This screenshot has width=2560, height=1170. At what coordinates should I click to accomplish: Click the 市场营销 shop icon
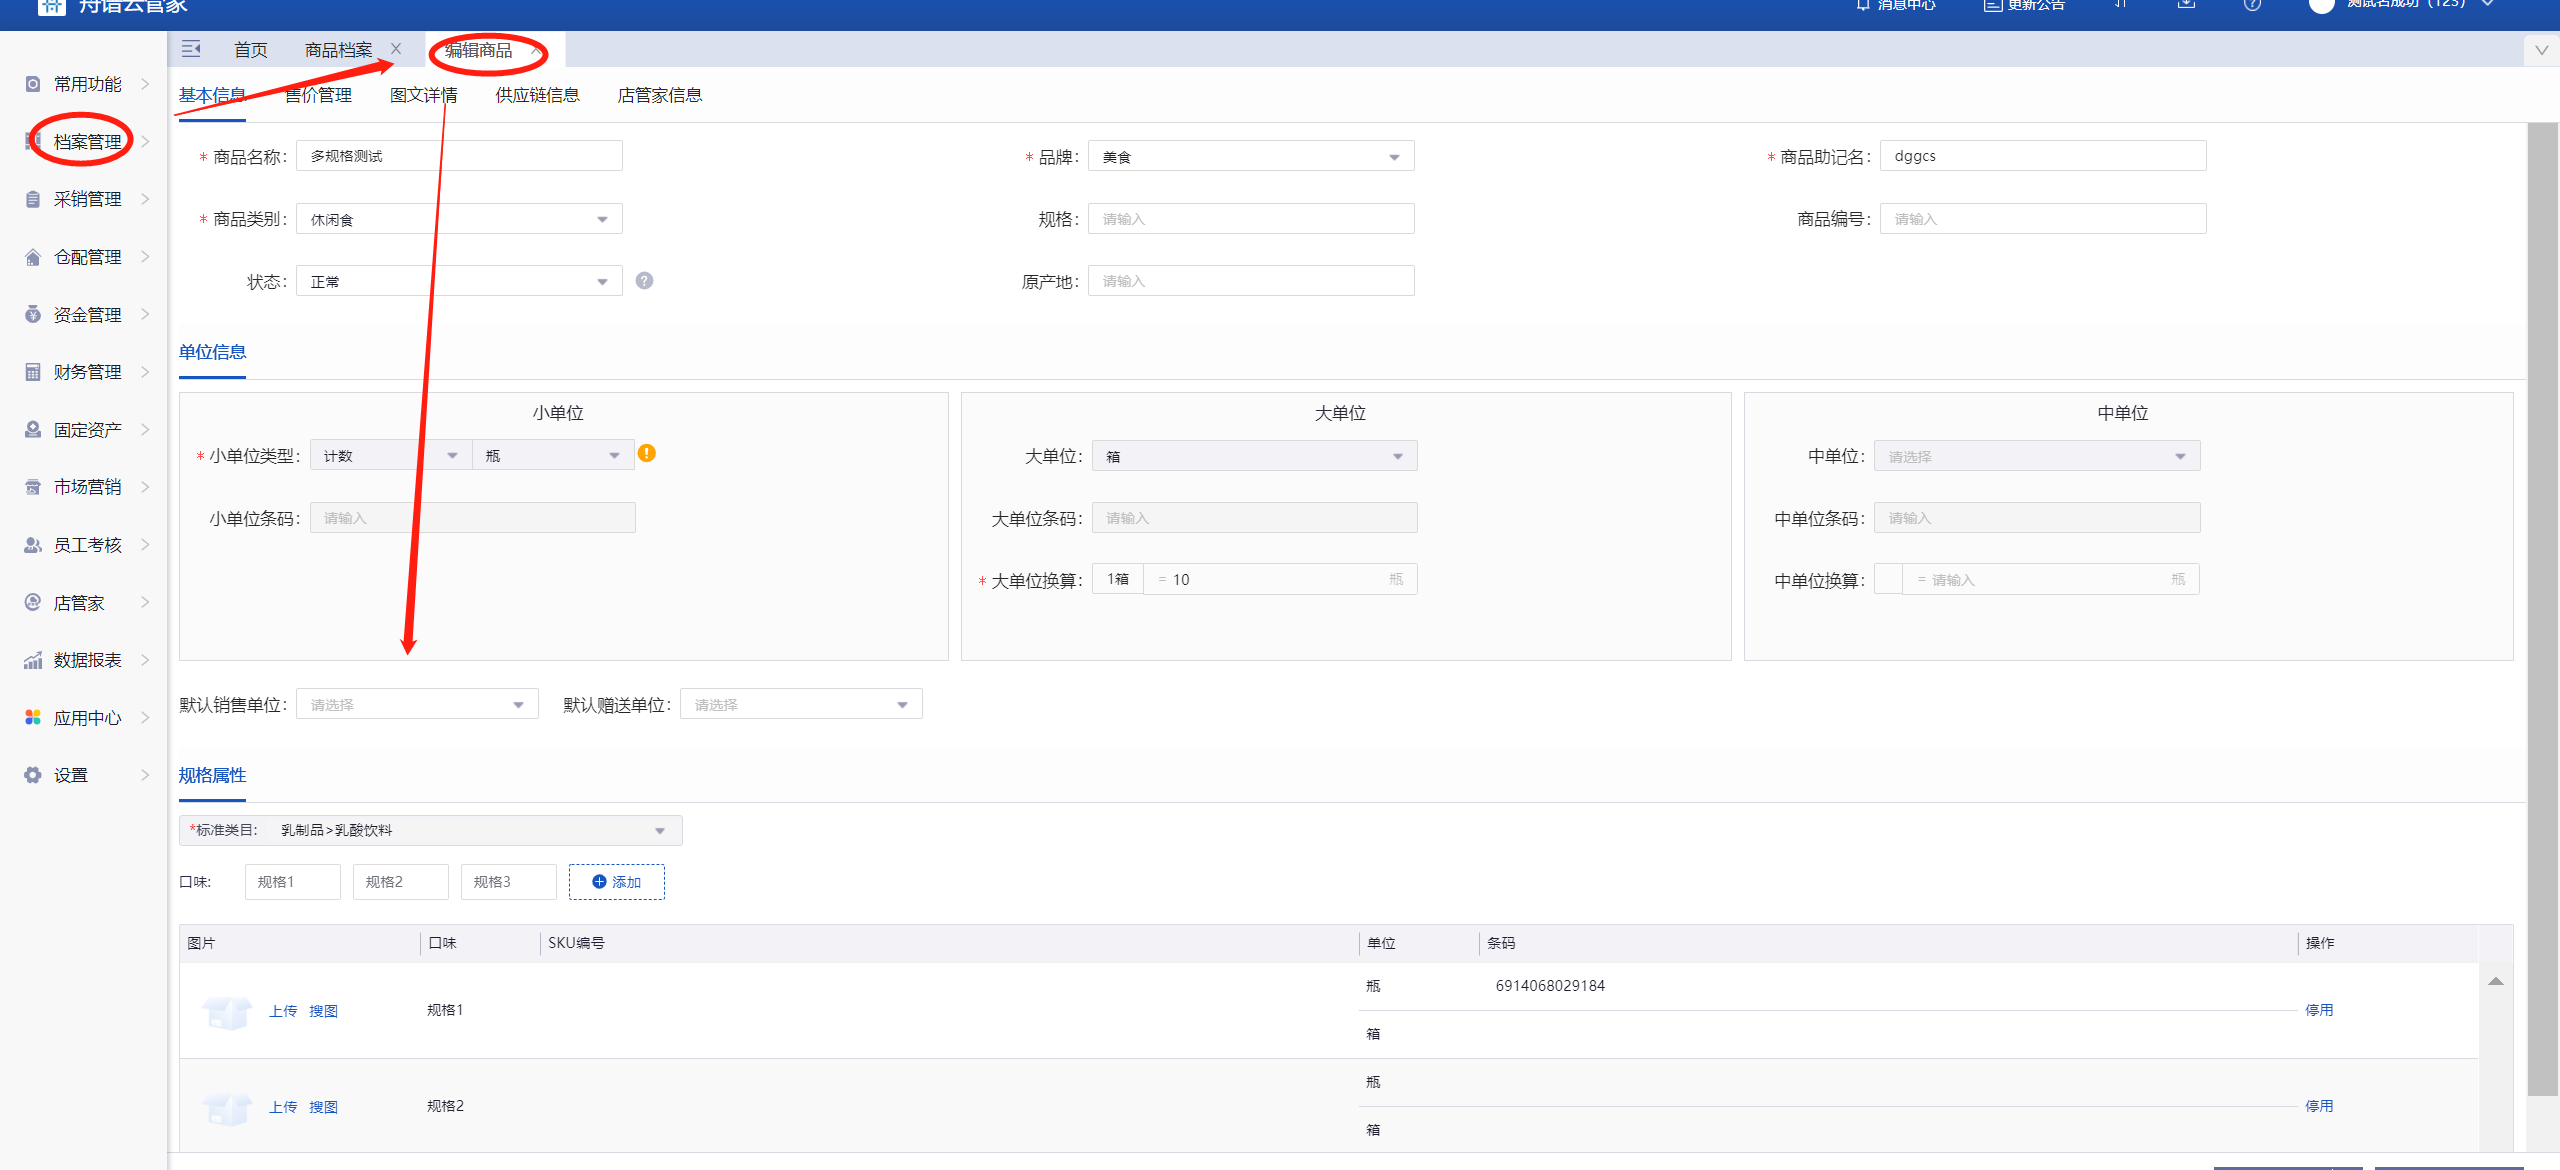[x=33, y=487]
